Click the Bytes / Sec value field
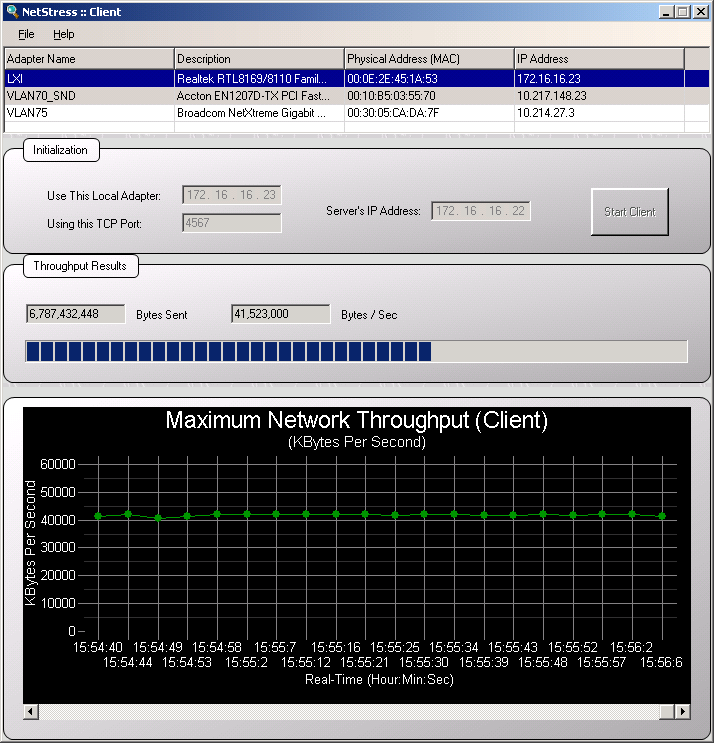 (280, 314)
